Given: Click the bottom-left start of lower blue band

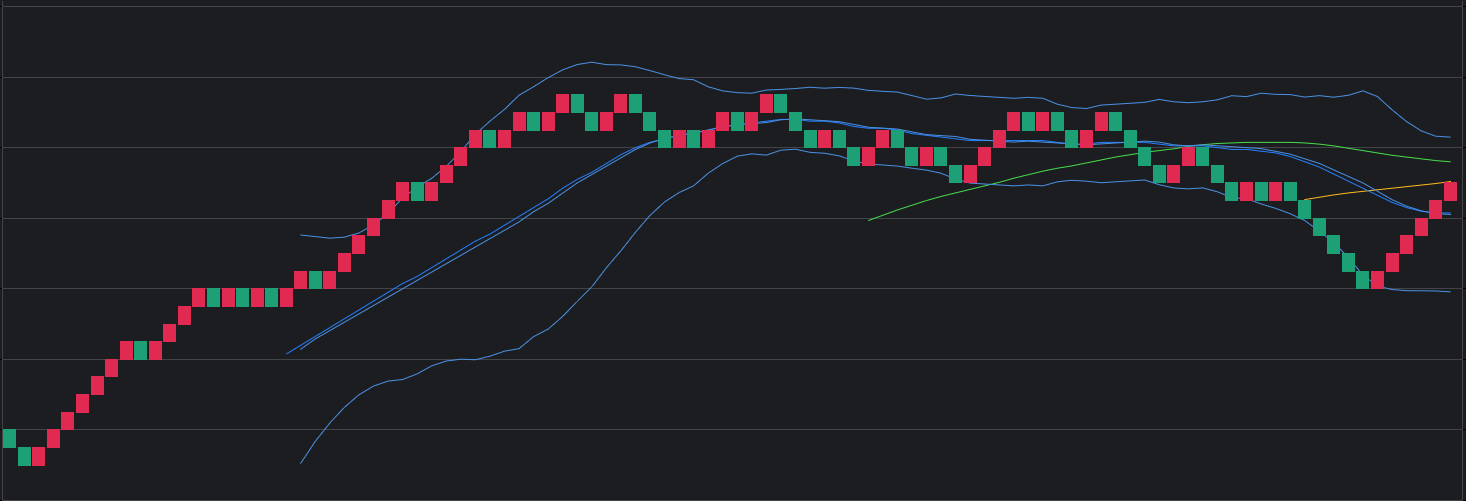Looking at the screenshot, I should (301, 463).
